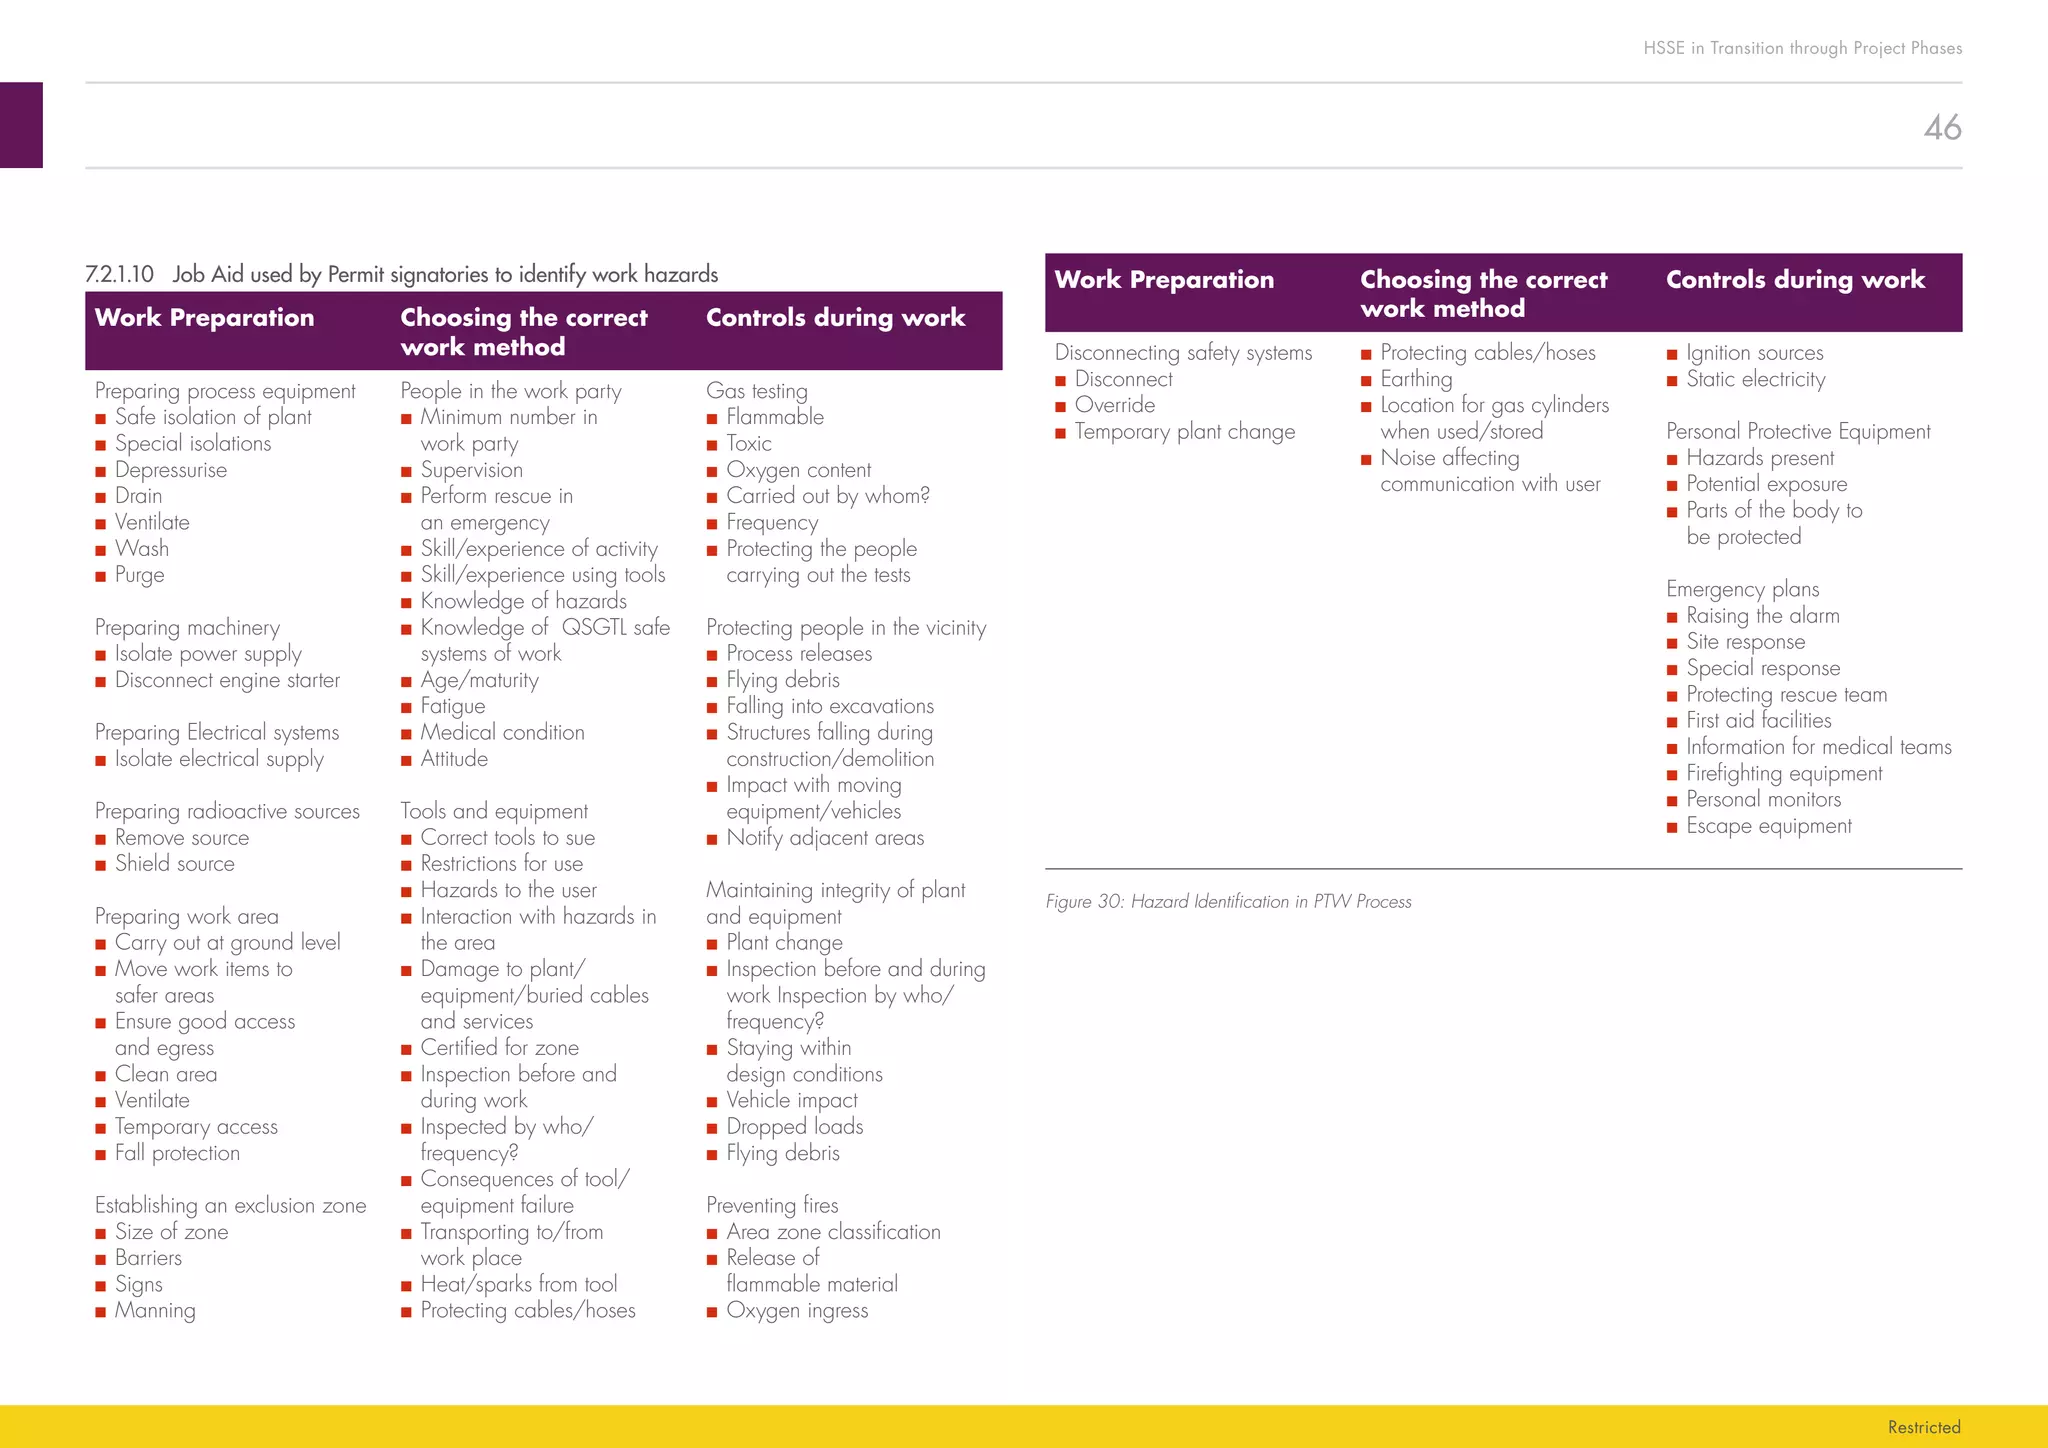Click the section heading 7.2.1.10 Job Aid

pyautogui.click(x=401, y=274)
